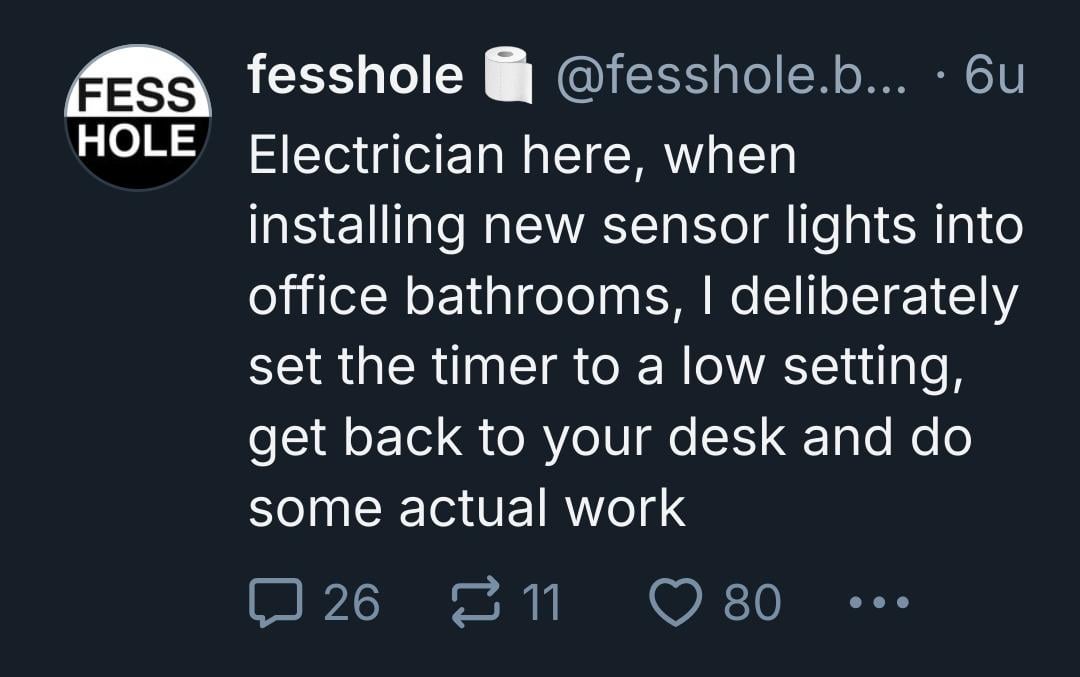The width and height of the screenshot is (1080, 677).
Task: Click the word "deliberately" in the post
Action: [x=874, y=298]
